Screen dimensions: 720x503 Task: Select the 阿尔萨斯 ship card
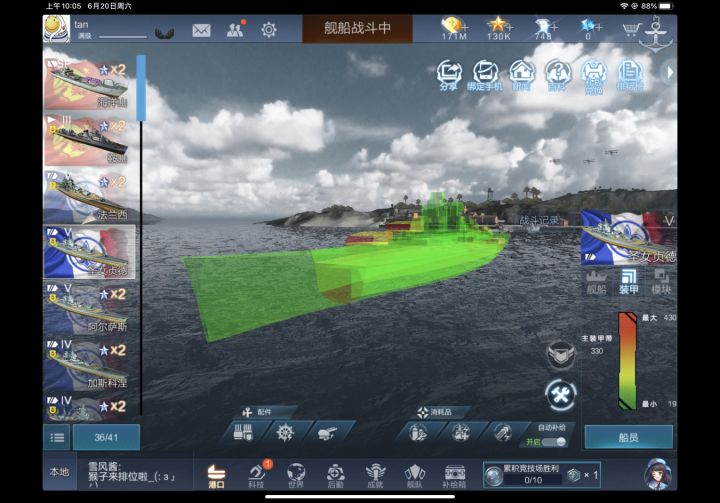90,308
